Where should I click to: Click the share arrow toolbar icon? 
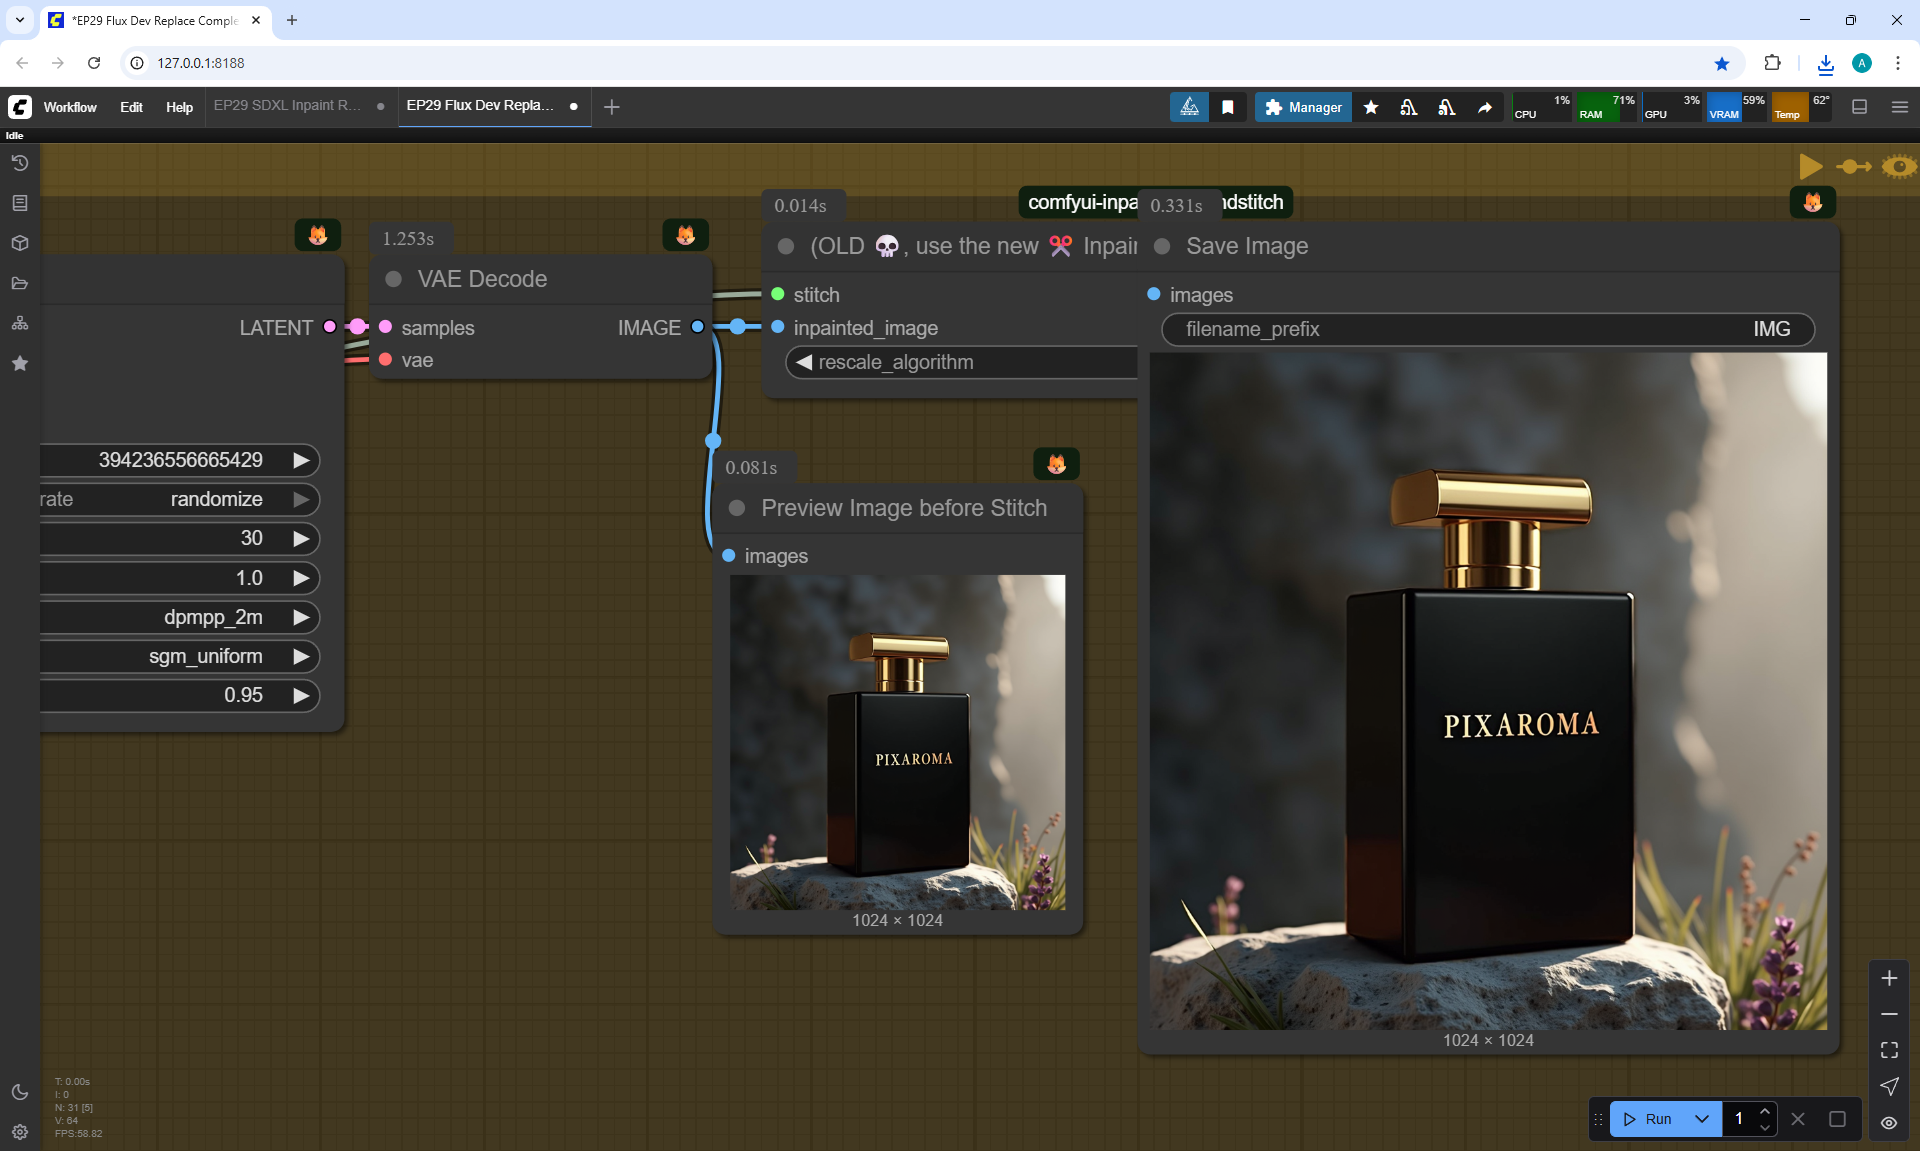(1485, 107)
